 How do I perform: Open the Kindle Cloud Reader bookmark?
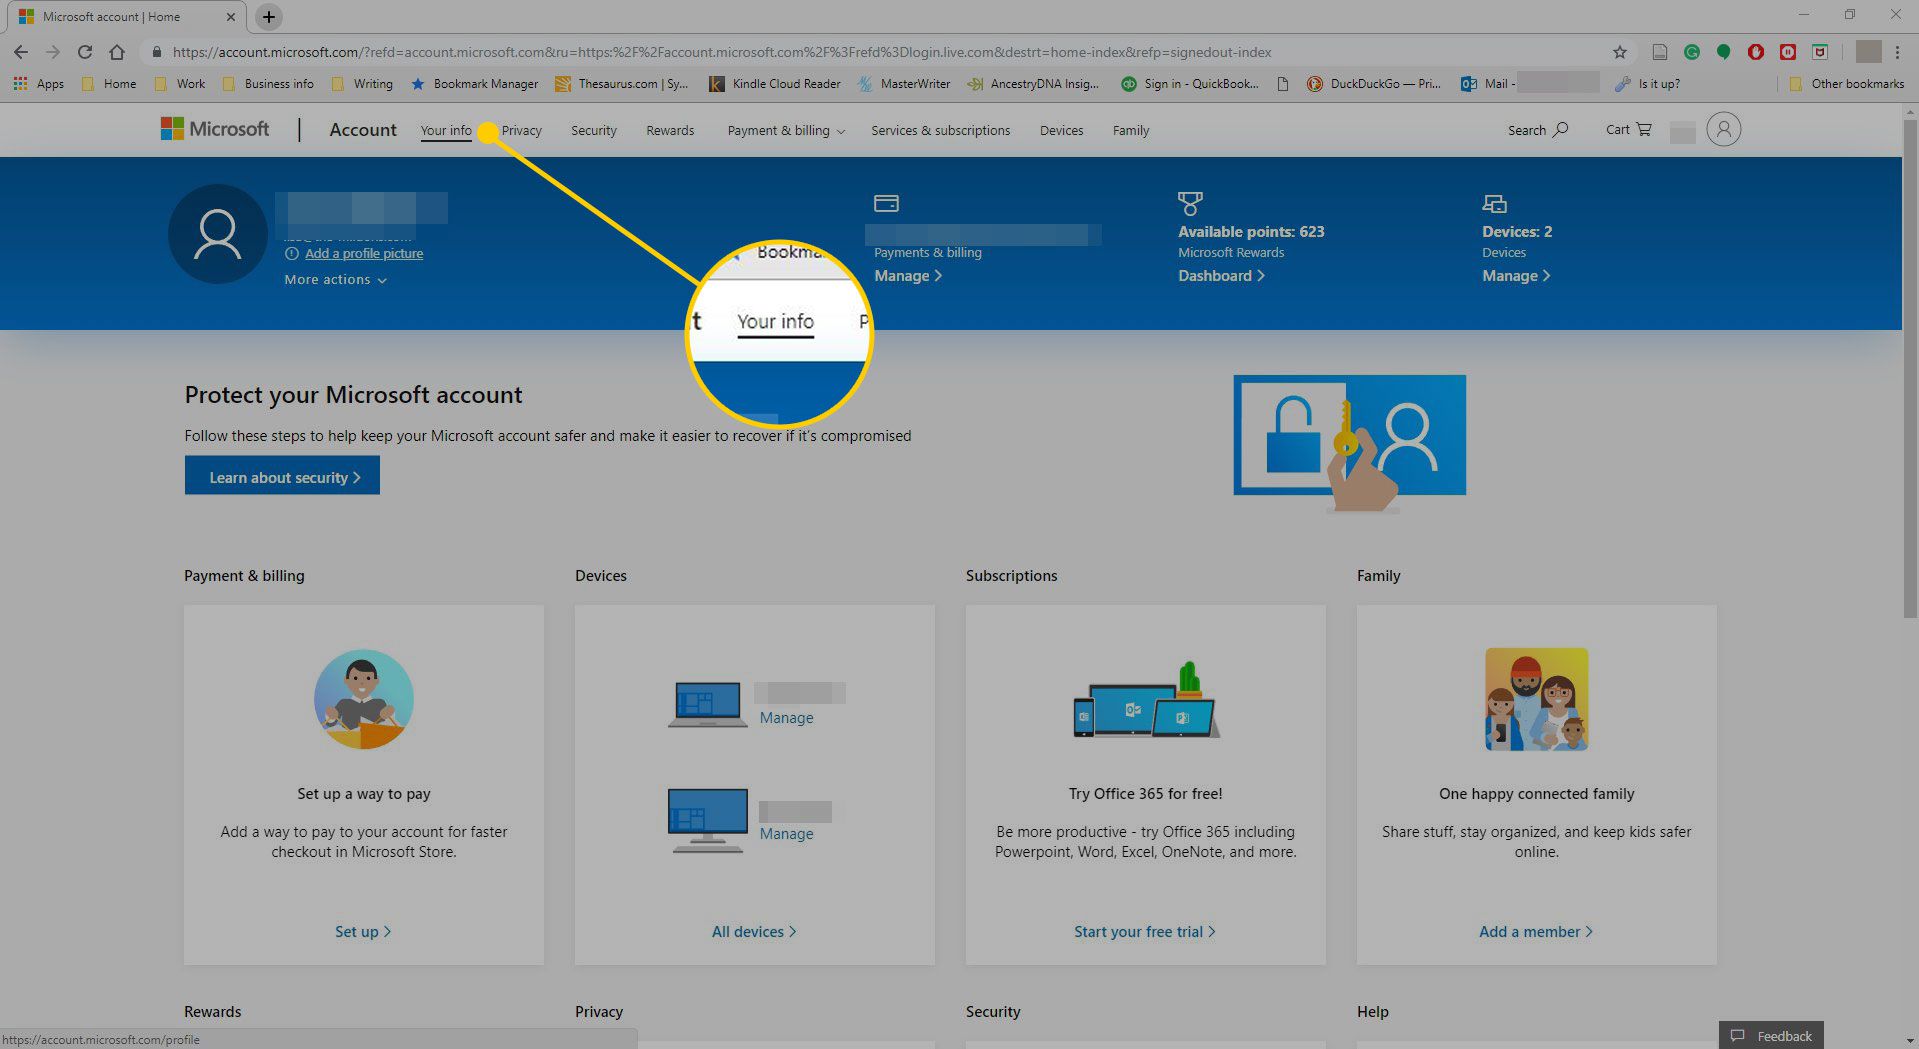click(775, 84)
